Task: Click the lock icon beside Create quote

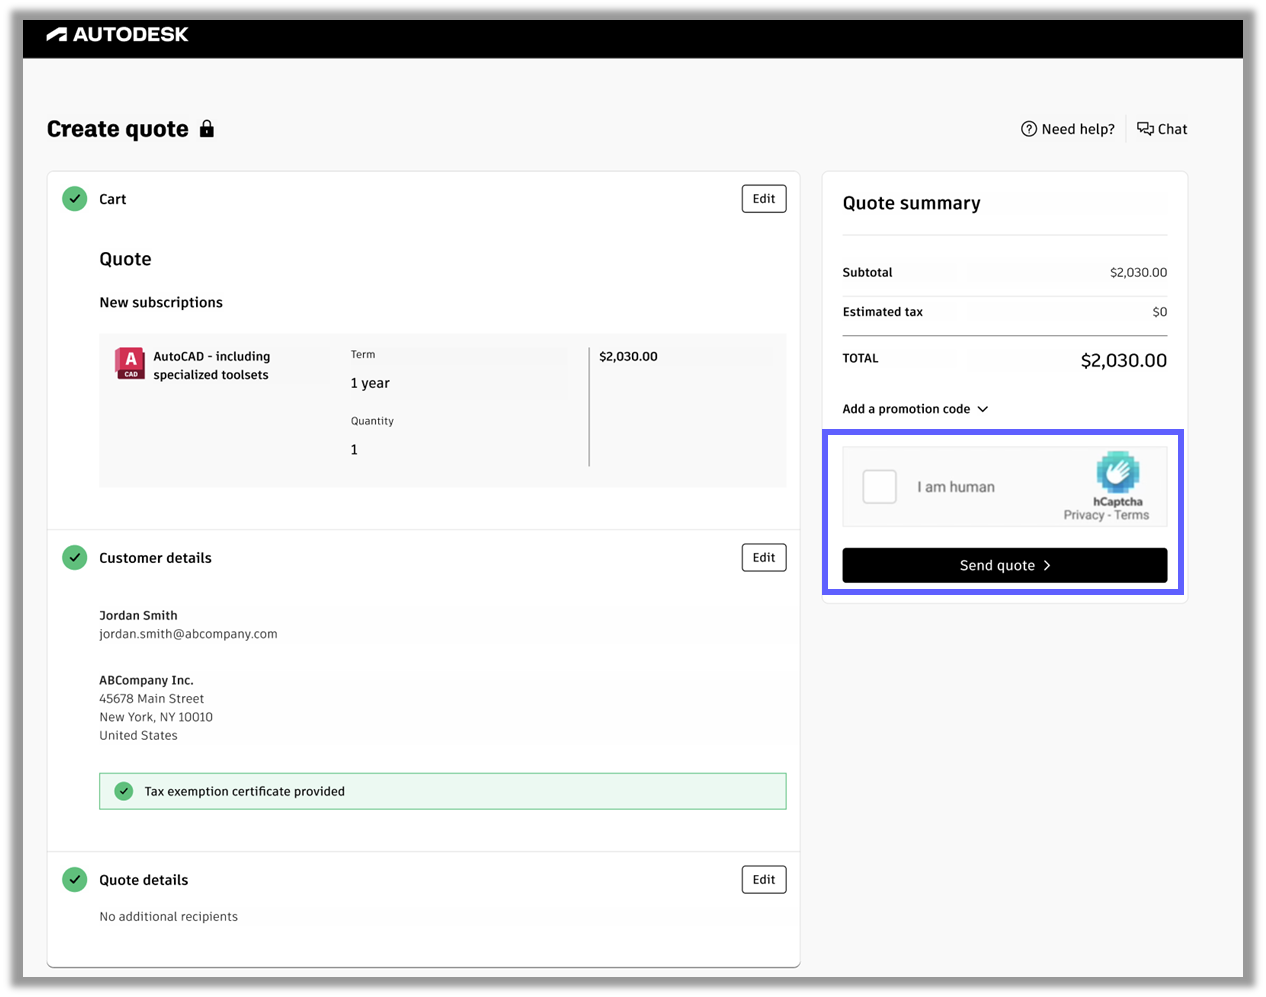Action: [207, 128]
